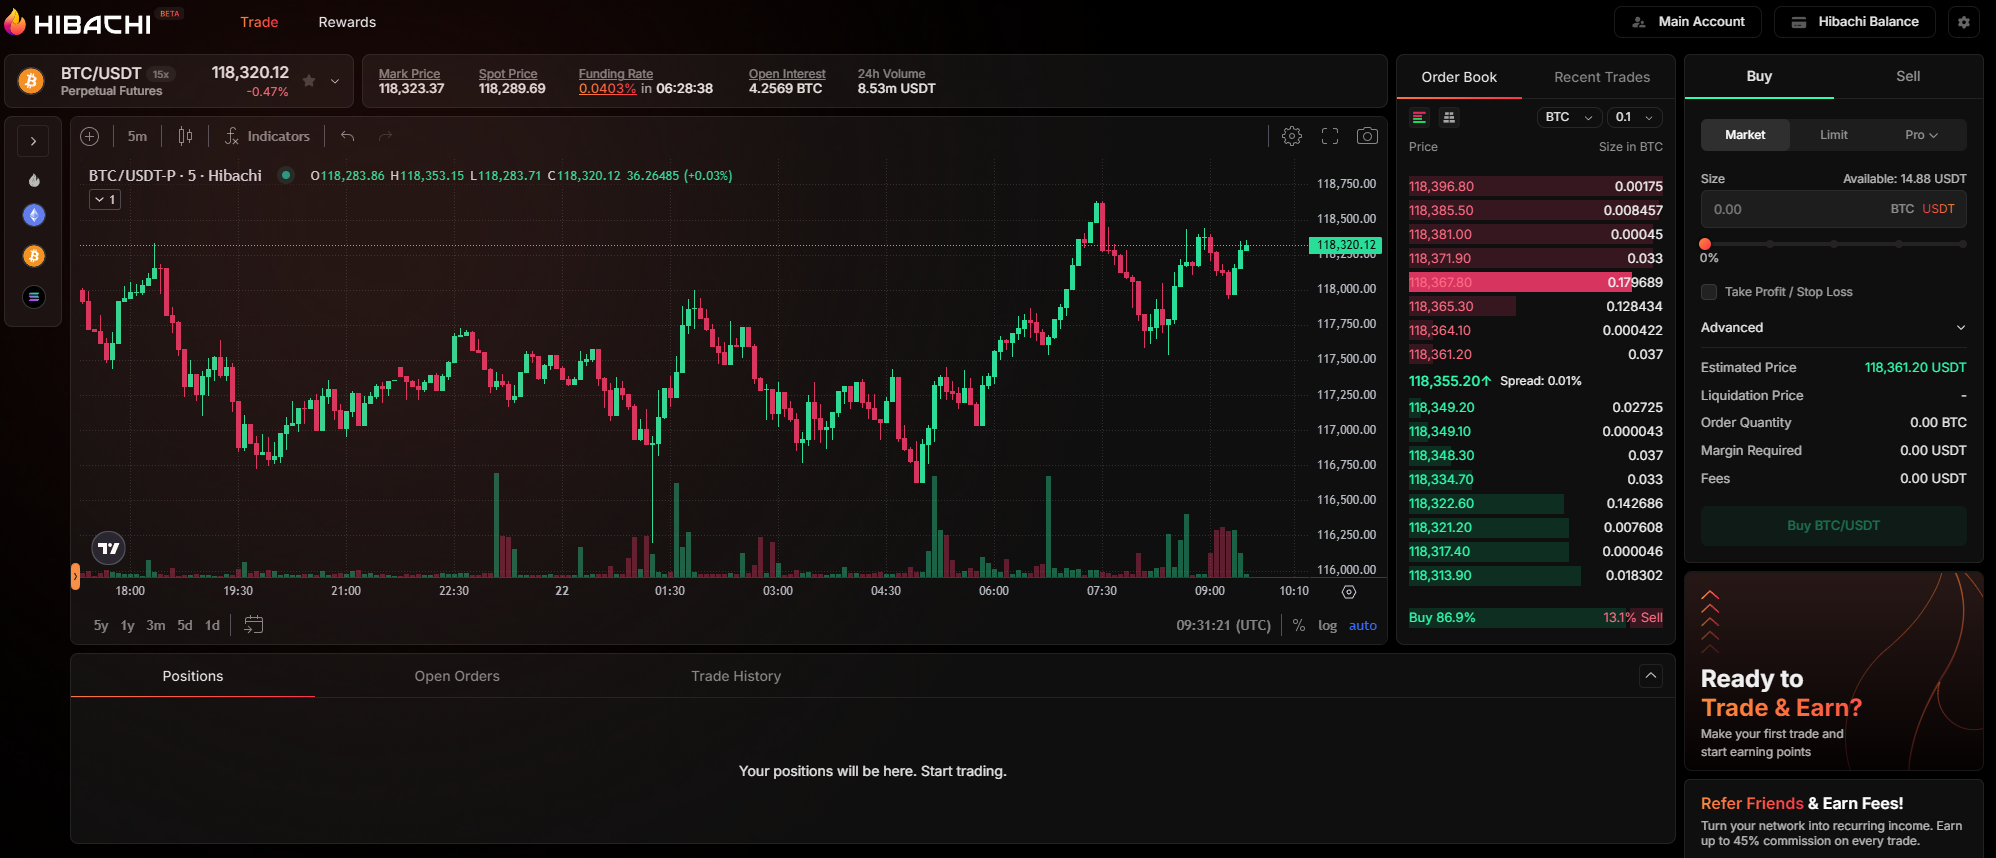
Task: Open chart settings gear
Action: click(1292, 136)
